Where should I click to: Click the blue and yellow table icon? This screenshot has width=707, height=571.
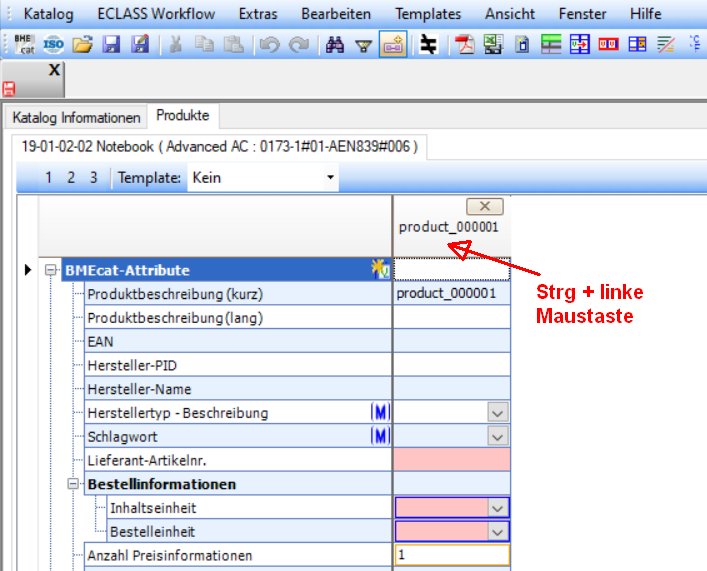point(638,44)
